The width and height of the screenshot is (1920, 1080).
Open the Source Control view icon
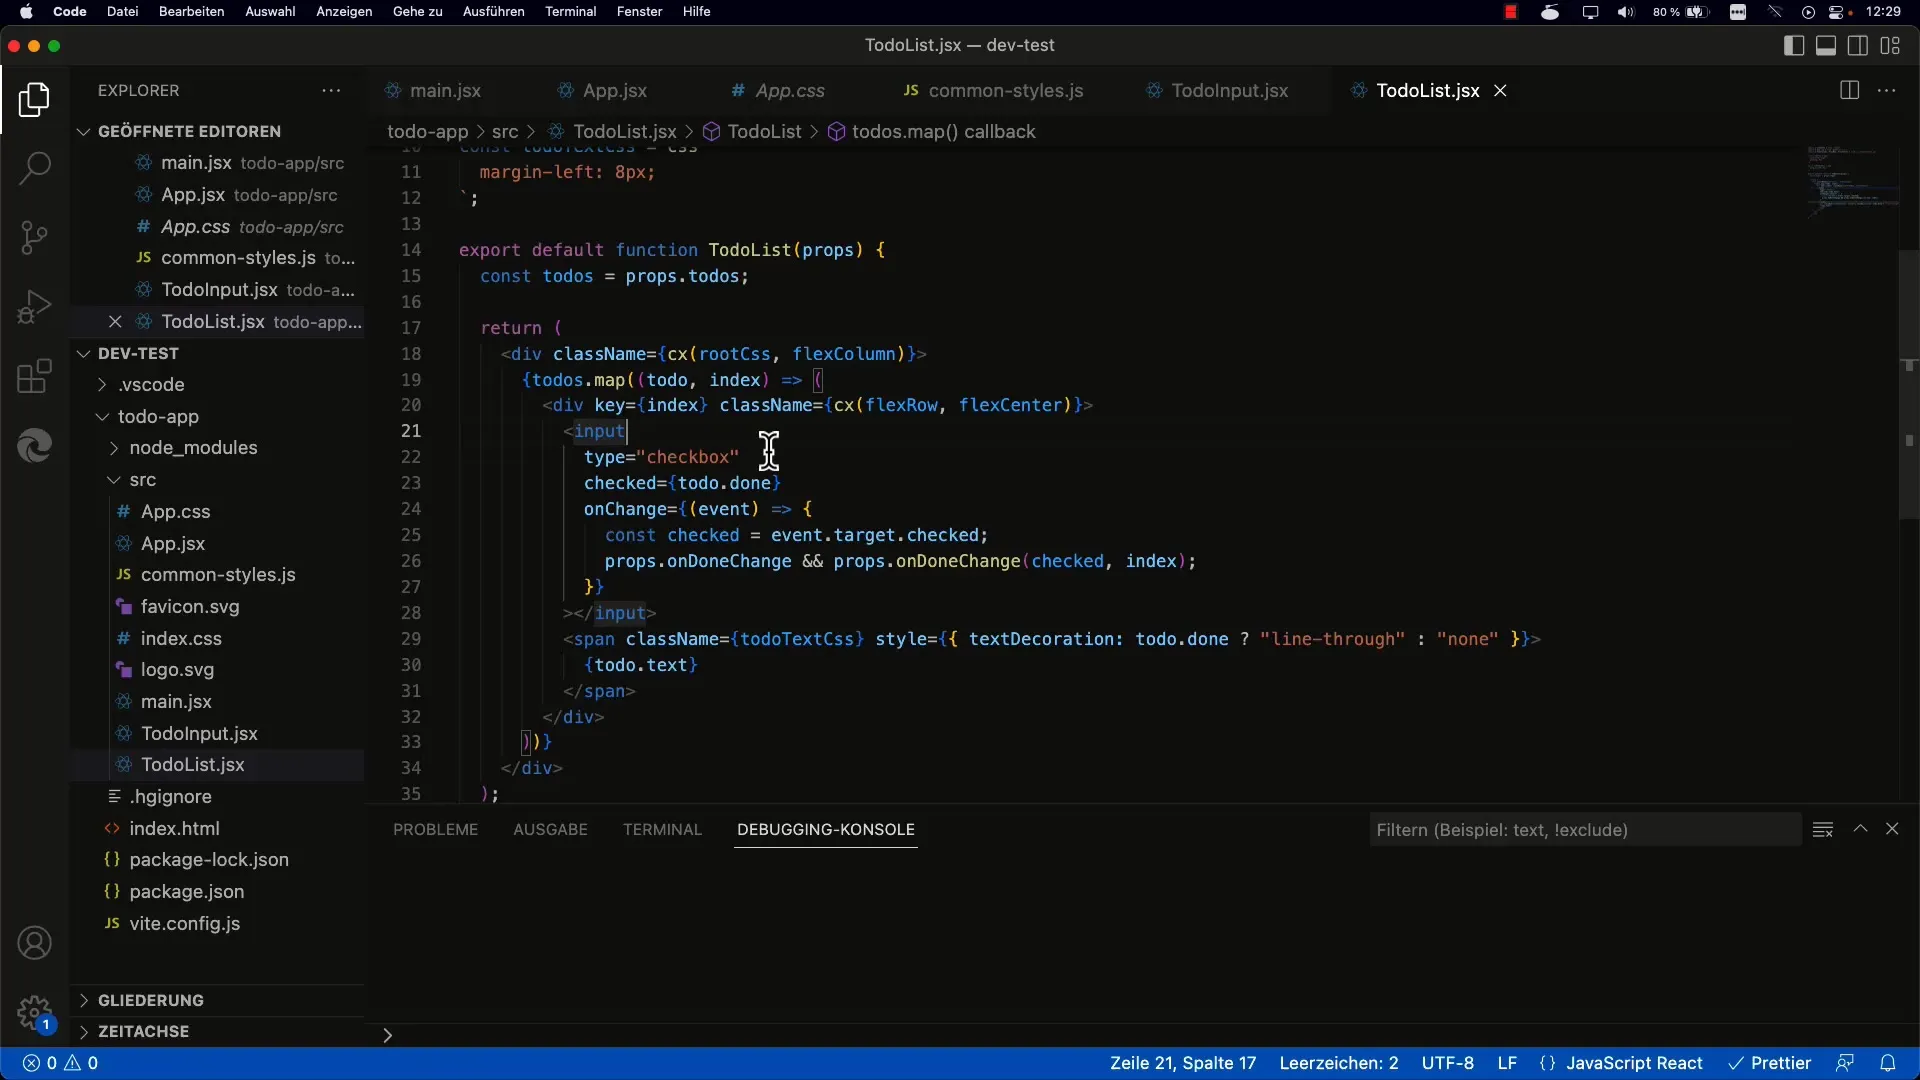pos(34,238)
